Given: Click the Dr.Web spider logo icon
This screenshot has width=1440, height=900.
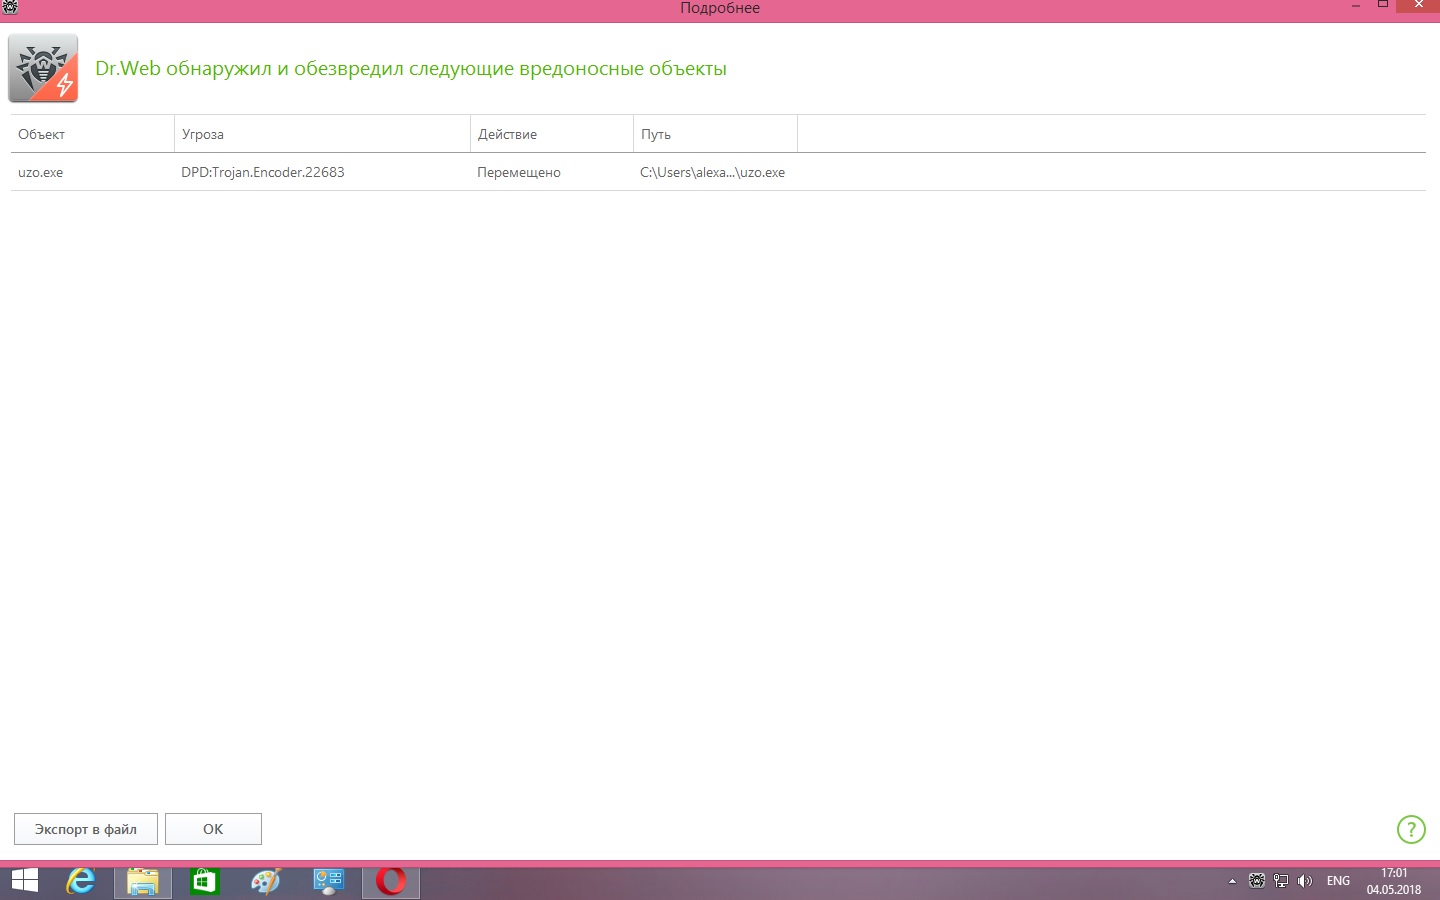Looking at the screenshot, I should [x=43, y=68].
